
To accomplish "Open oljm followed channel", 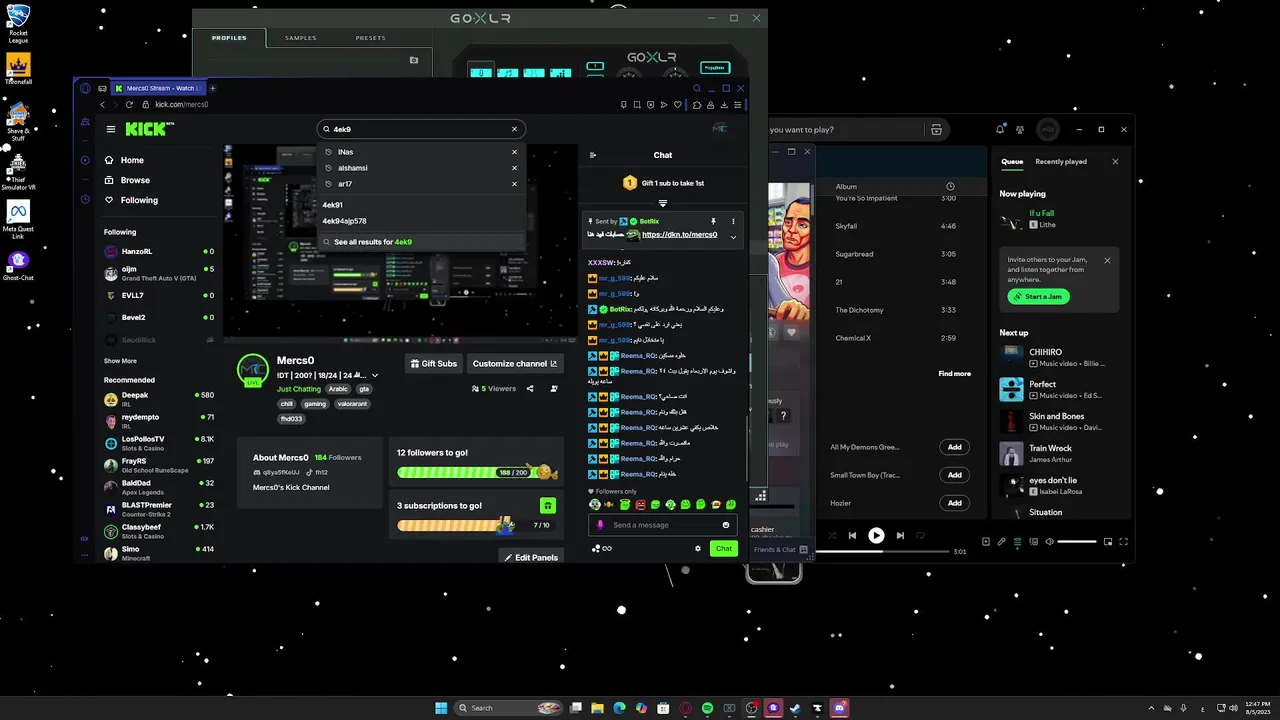I will click(x=158, y=273).
